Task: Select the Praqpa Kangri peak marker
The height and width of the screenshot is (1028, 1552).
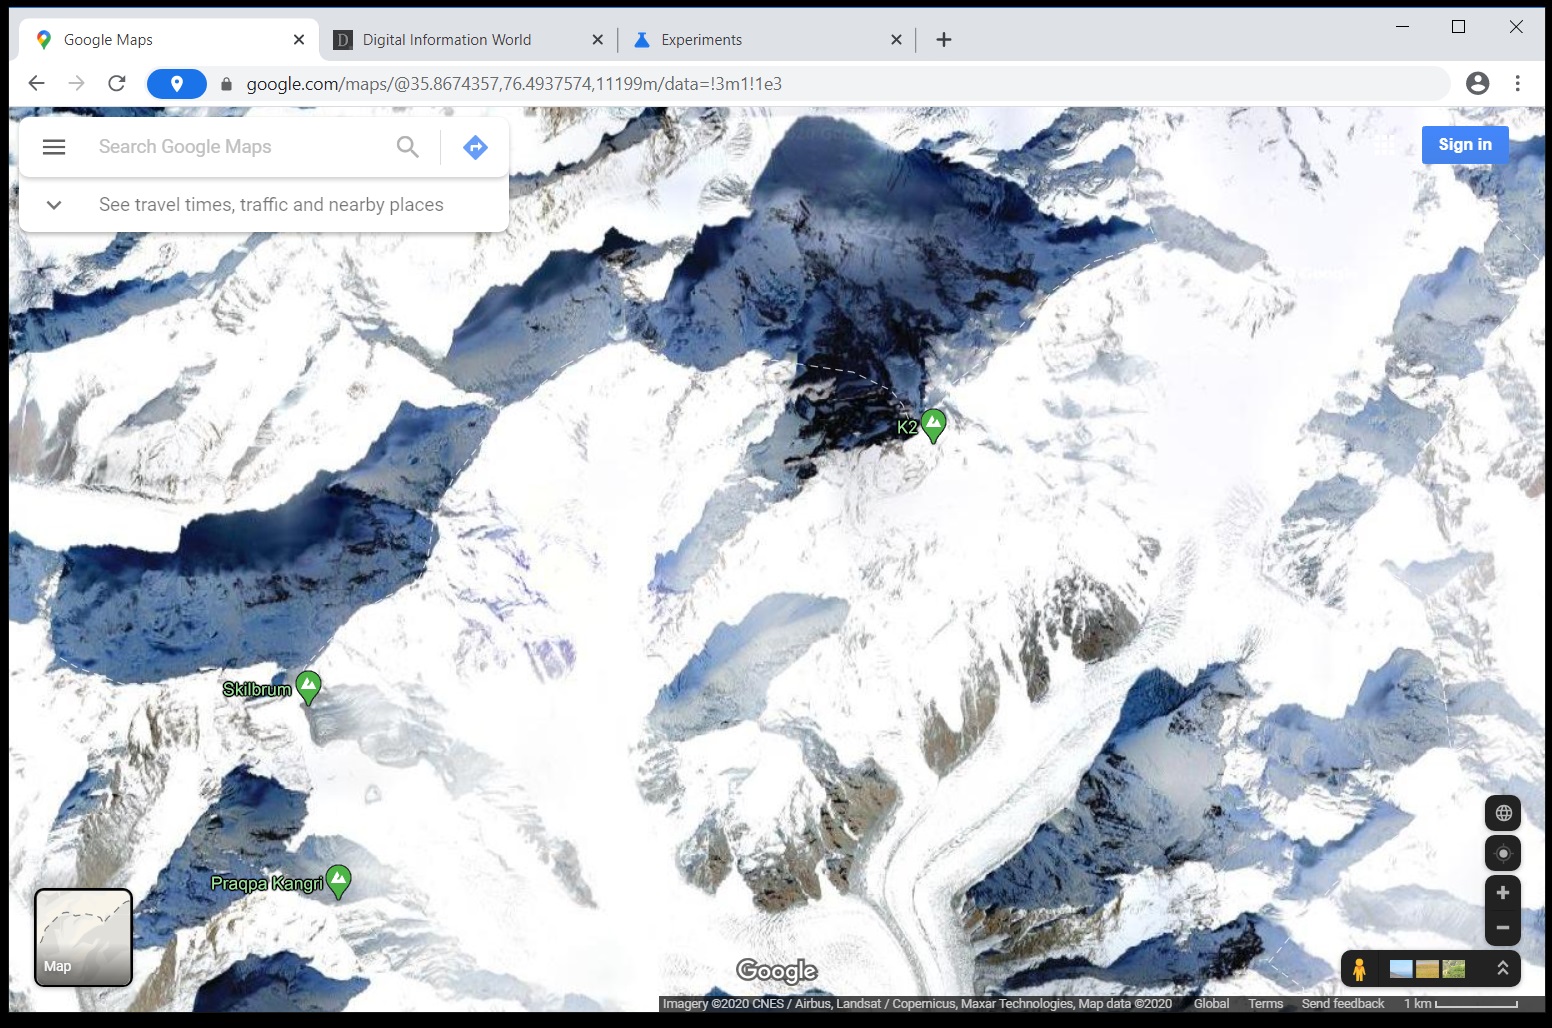Action: pos(339,882)
